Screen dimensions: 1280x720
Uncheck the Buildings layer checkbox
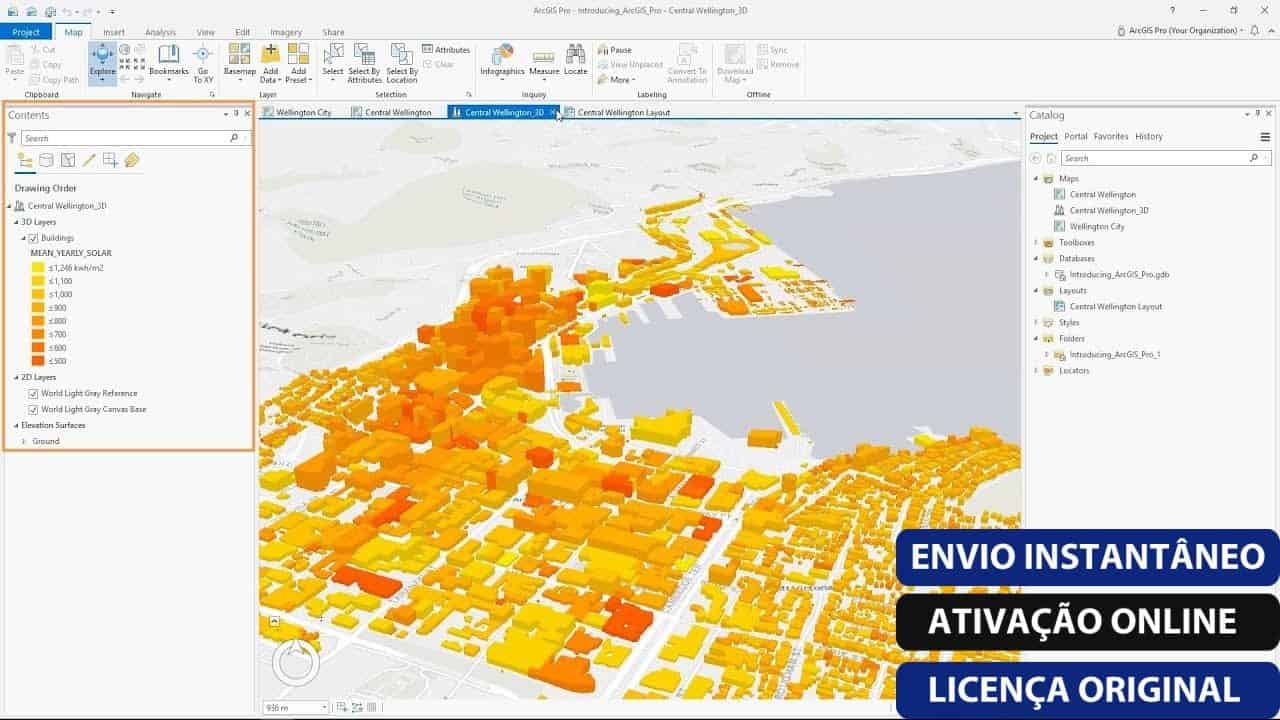(x=33, y=238)
